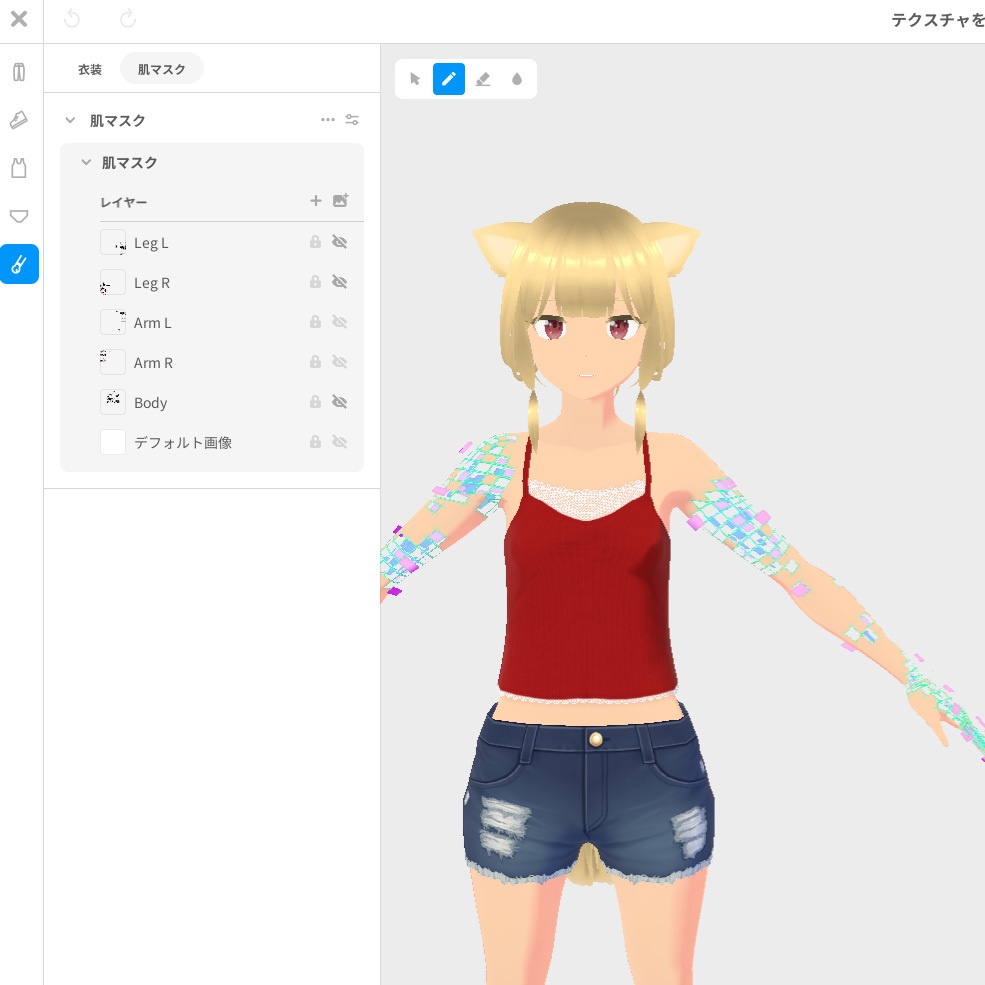Screen dimensions: 985x985
Task: Select the pants category icon in sidebar
Action: tap(19, 71)
